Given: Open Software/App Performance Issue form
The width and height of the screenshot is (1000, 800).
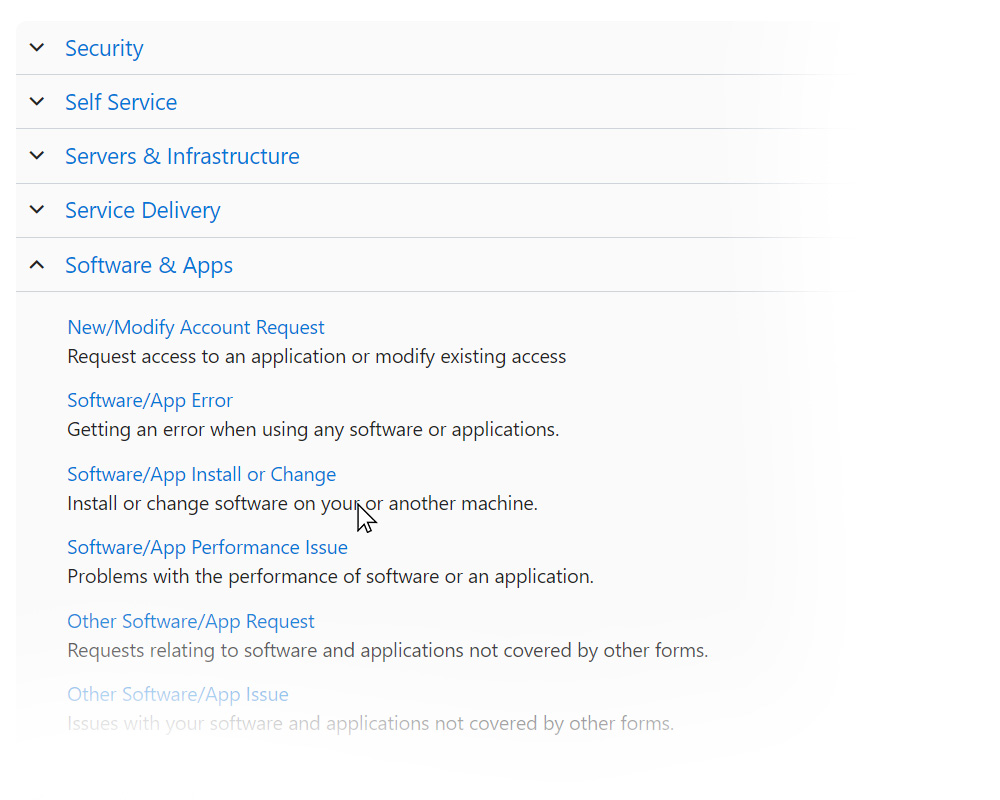Looking at the screenshot, I should [207, 547].
